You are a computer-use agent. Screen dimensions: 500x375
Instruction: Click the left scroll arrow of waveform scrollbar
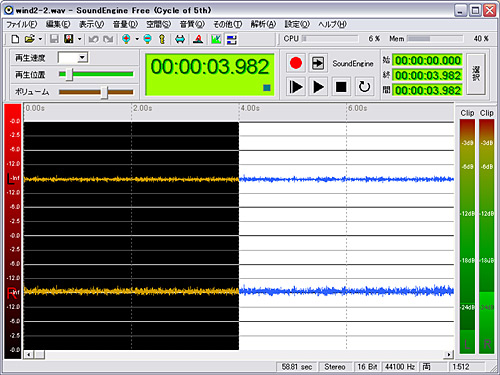tap(29, 354)
